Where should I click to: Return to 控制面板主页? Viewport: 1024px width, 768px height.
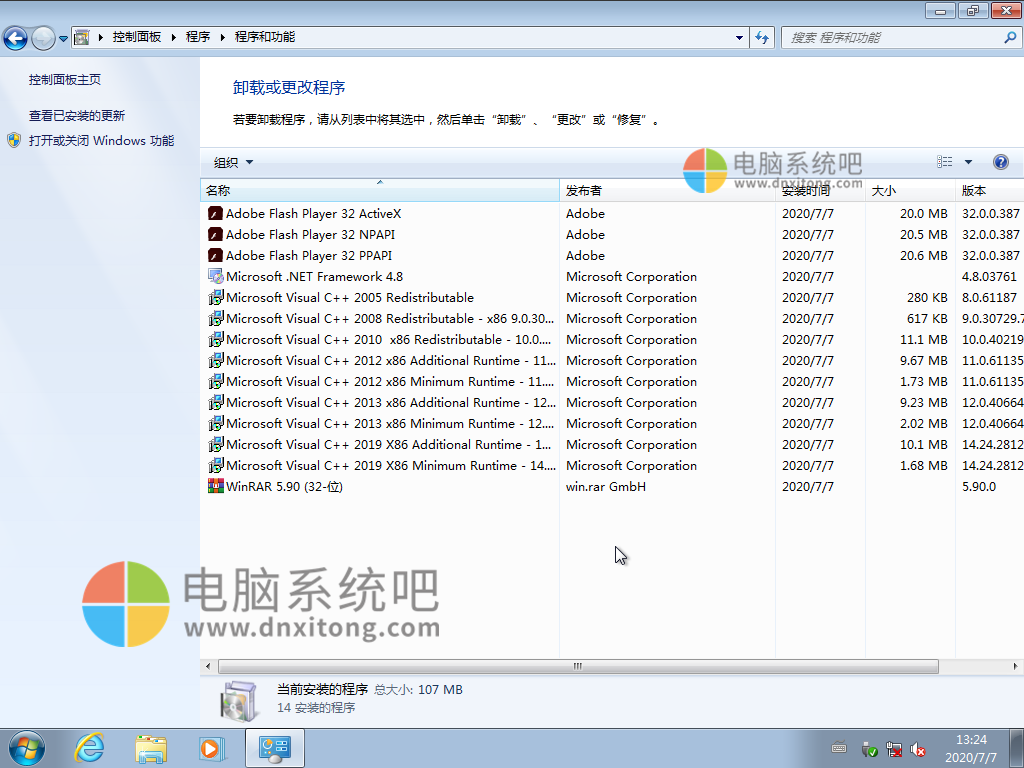click(63, 79)
